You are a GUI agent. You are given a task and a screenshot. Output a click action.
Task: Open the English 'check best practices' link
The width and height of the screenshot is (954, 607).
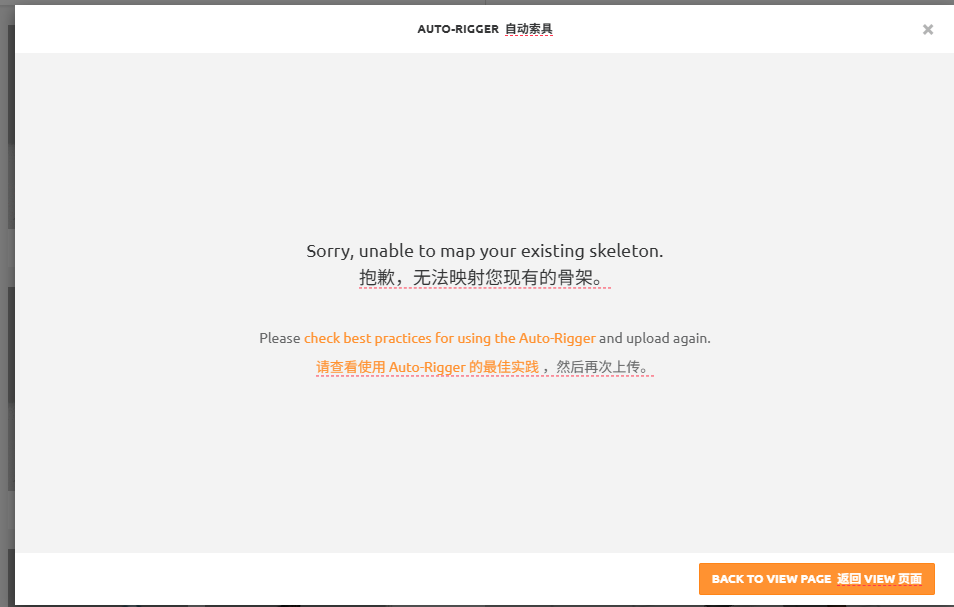(x=450, y=338)
